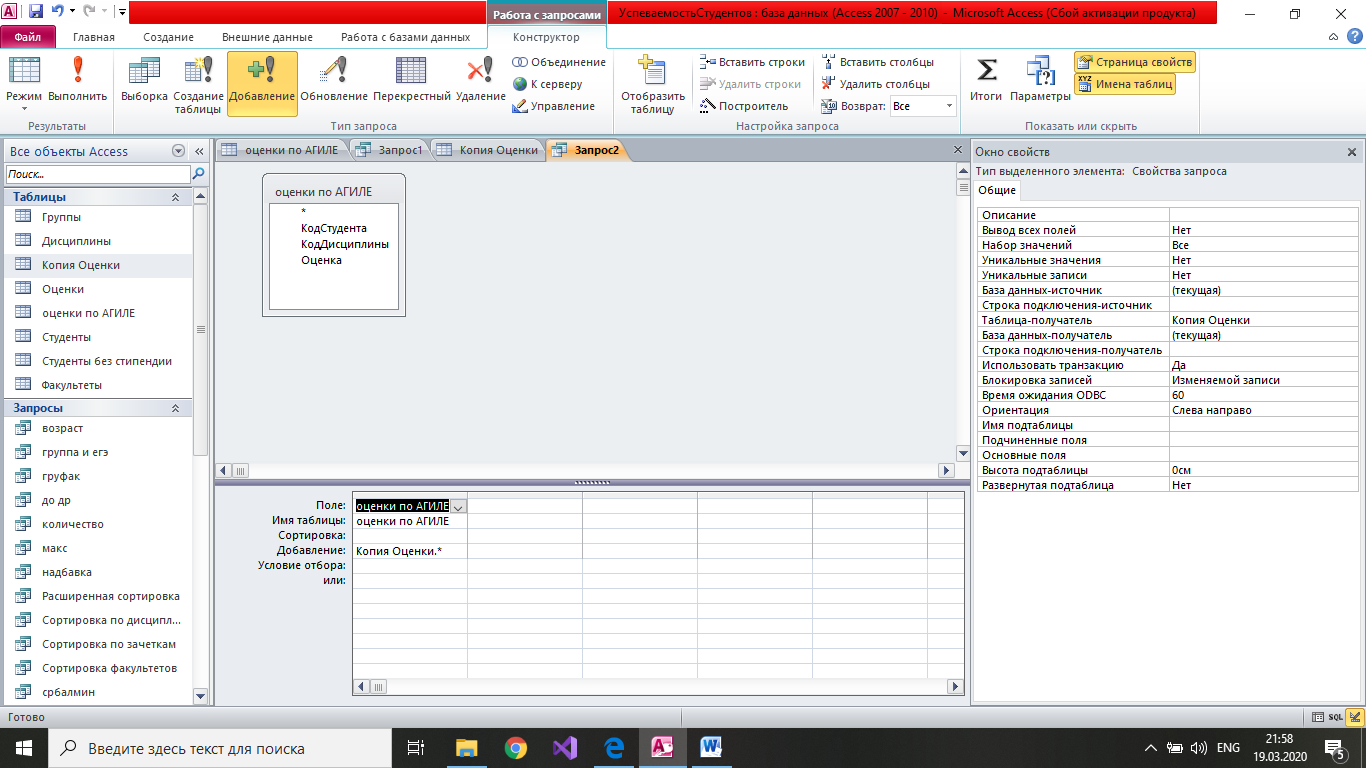Image resolution: width=1366 pixels, height=768 pixels.
Task: Open the Поле cell dropdown arrow
Action: pyautogui.click(x=458, y=506)
